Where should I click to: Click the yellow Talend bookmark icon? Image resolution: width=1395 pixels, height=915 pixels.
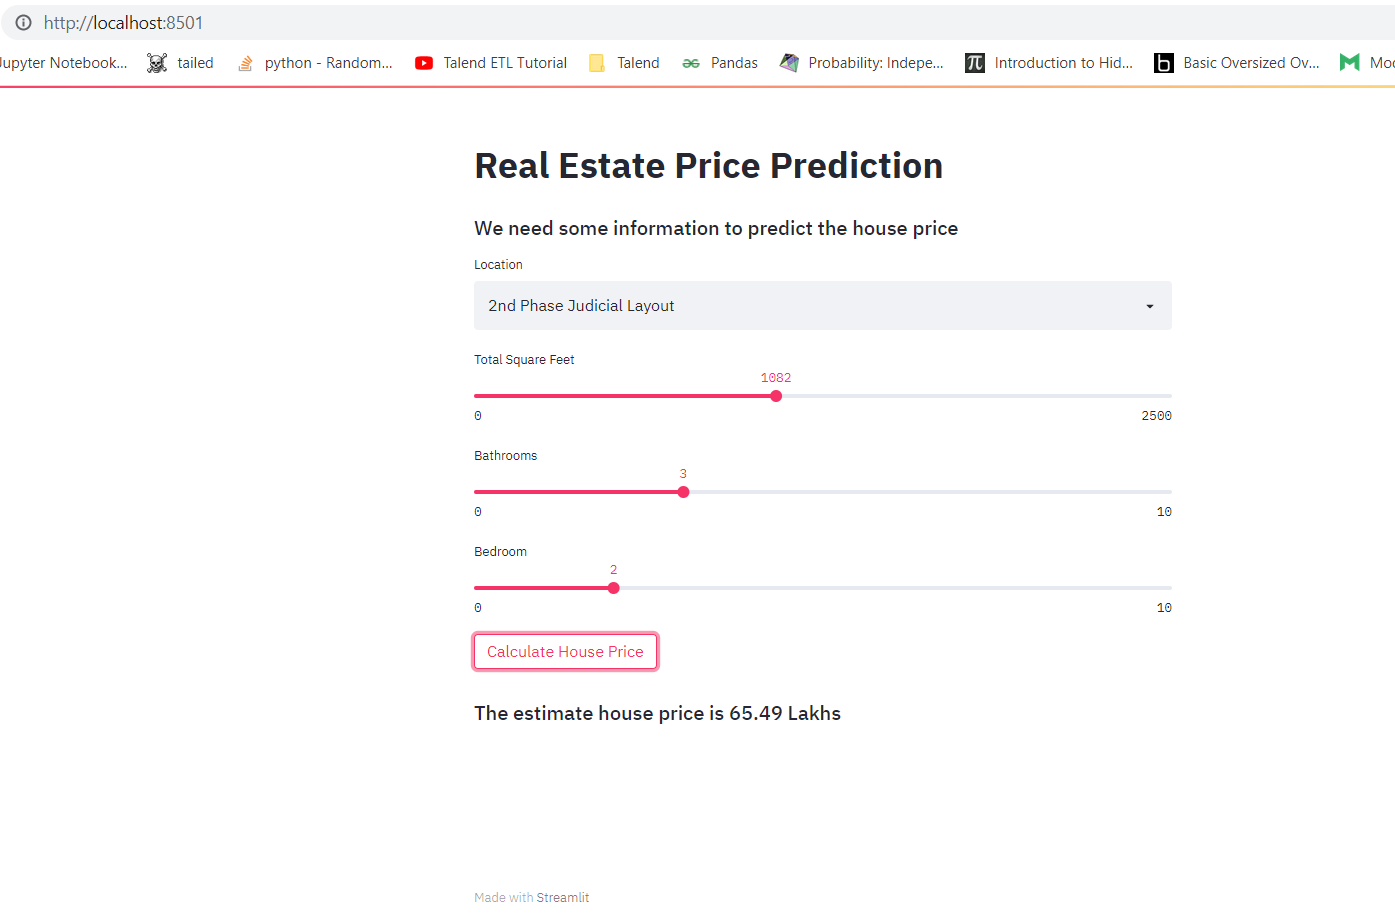597,62
